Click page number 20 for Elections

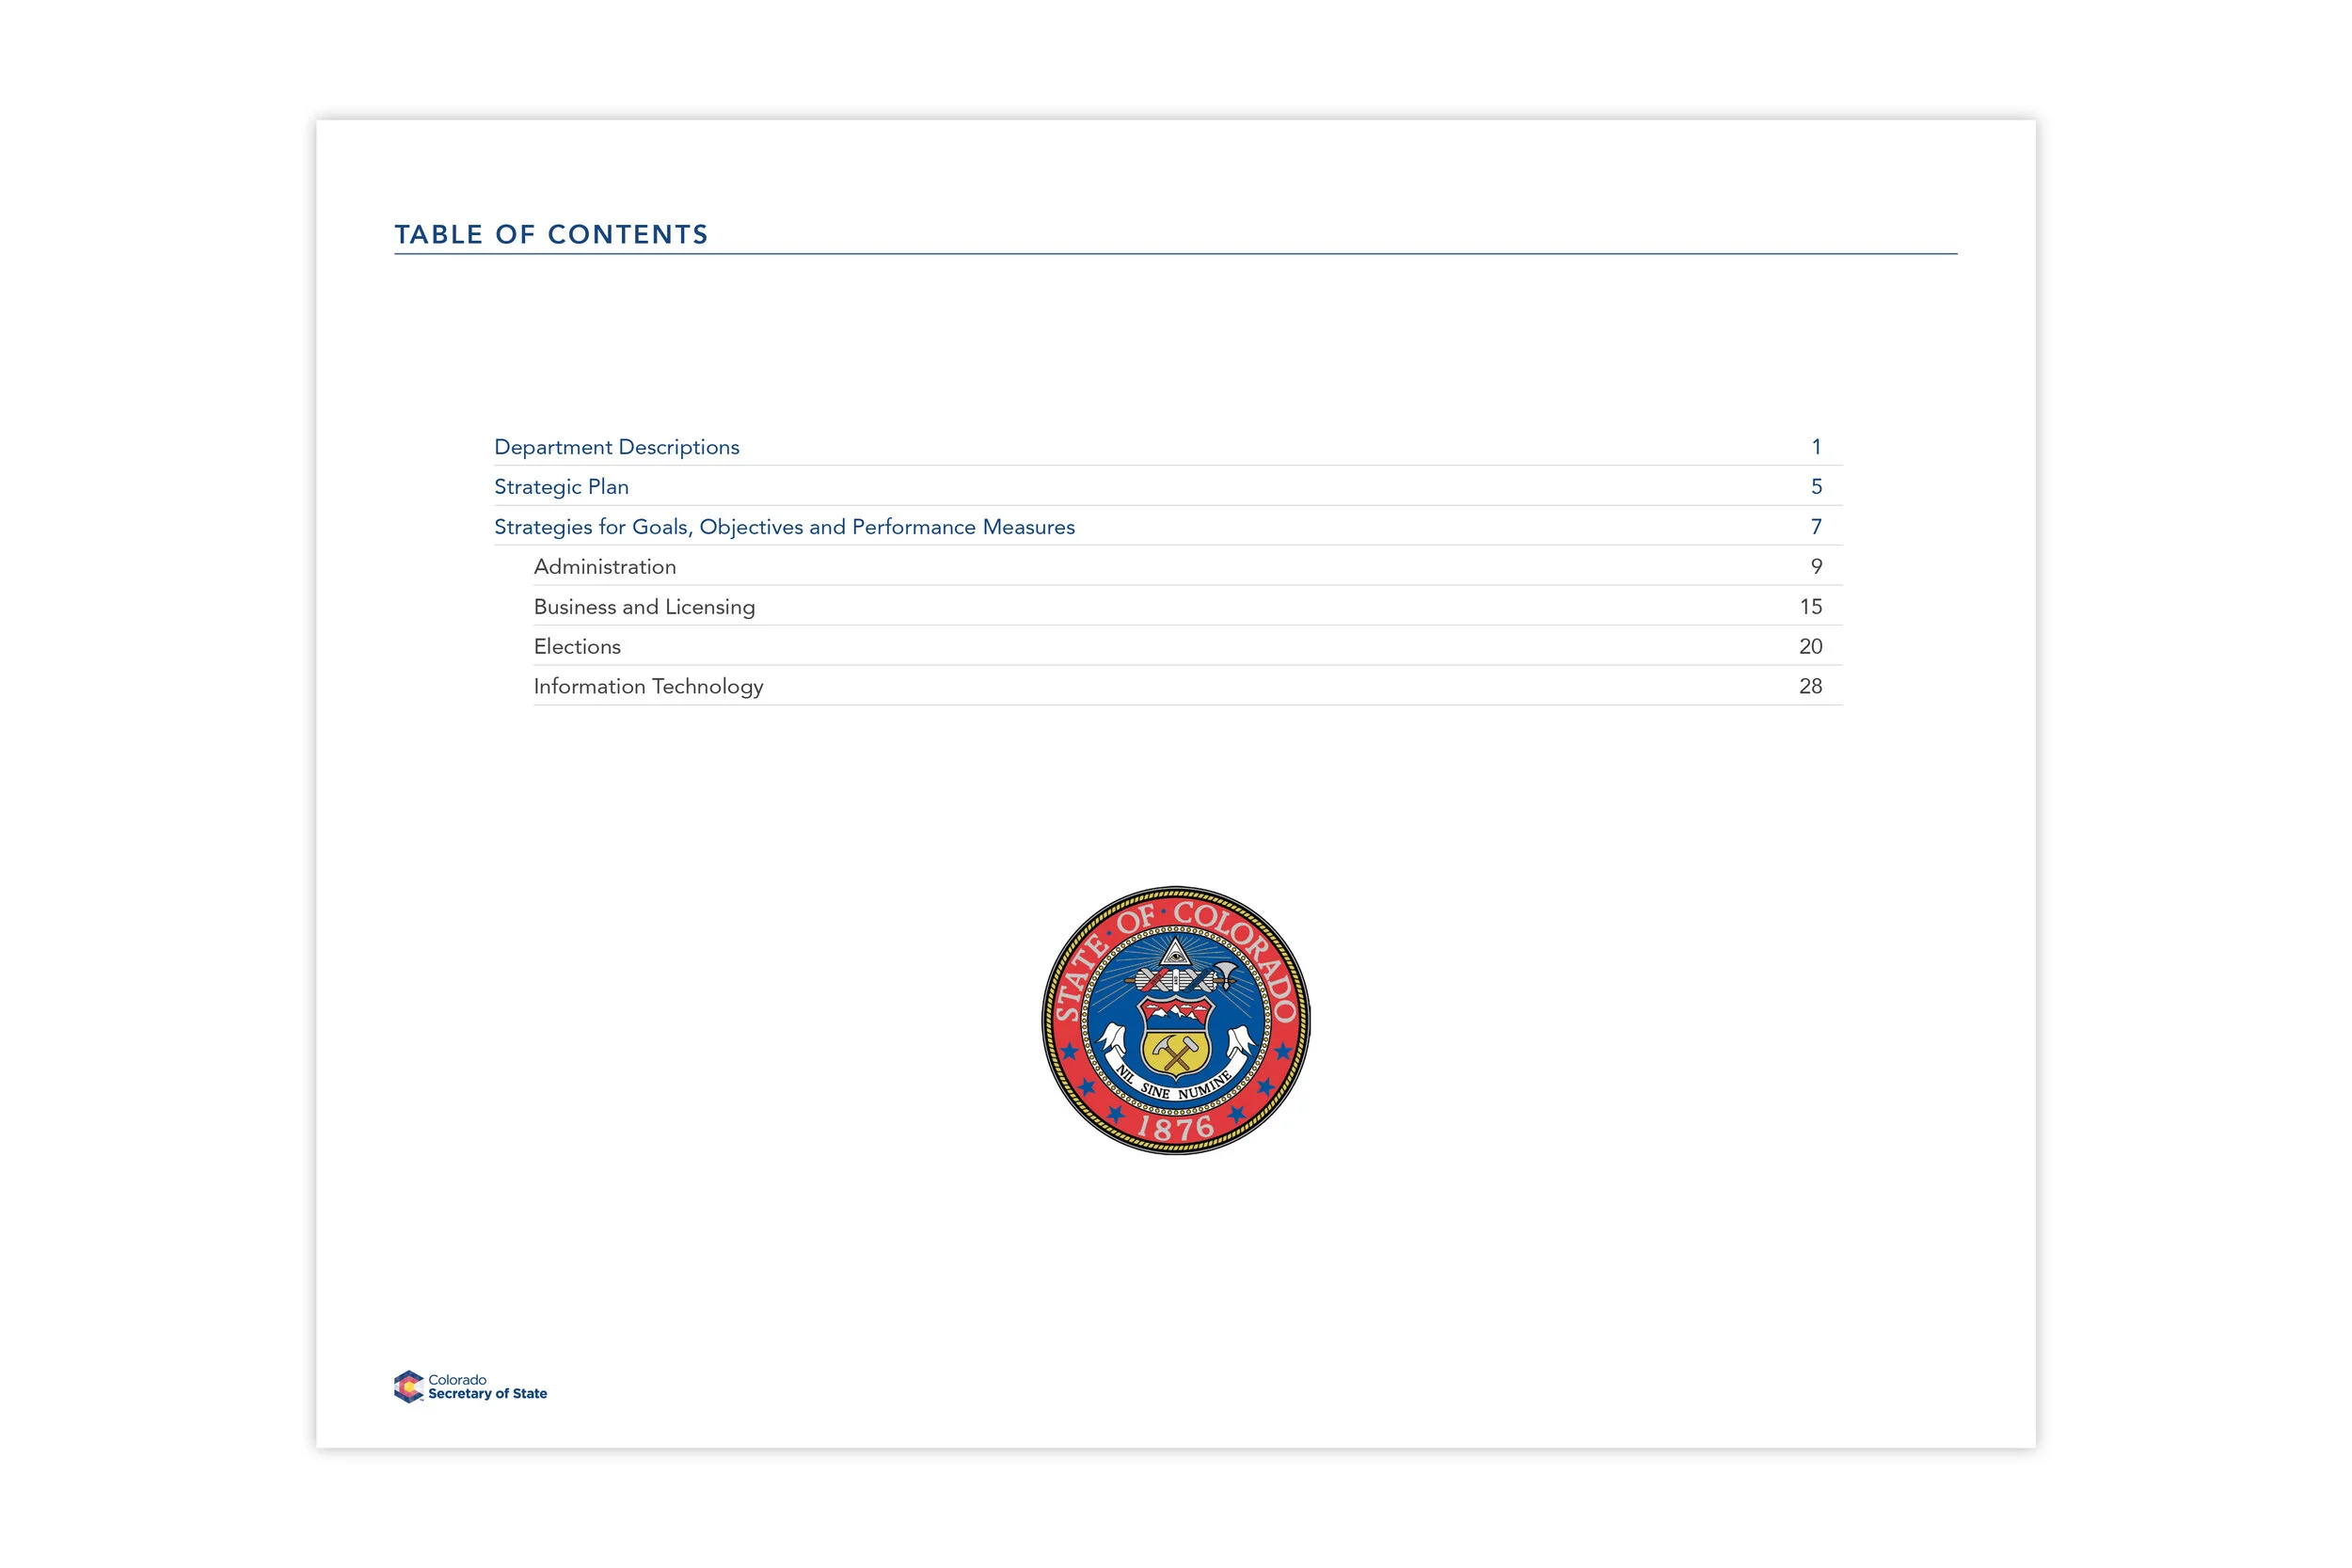pos(1811,647)
